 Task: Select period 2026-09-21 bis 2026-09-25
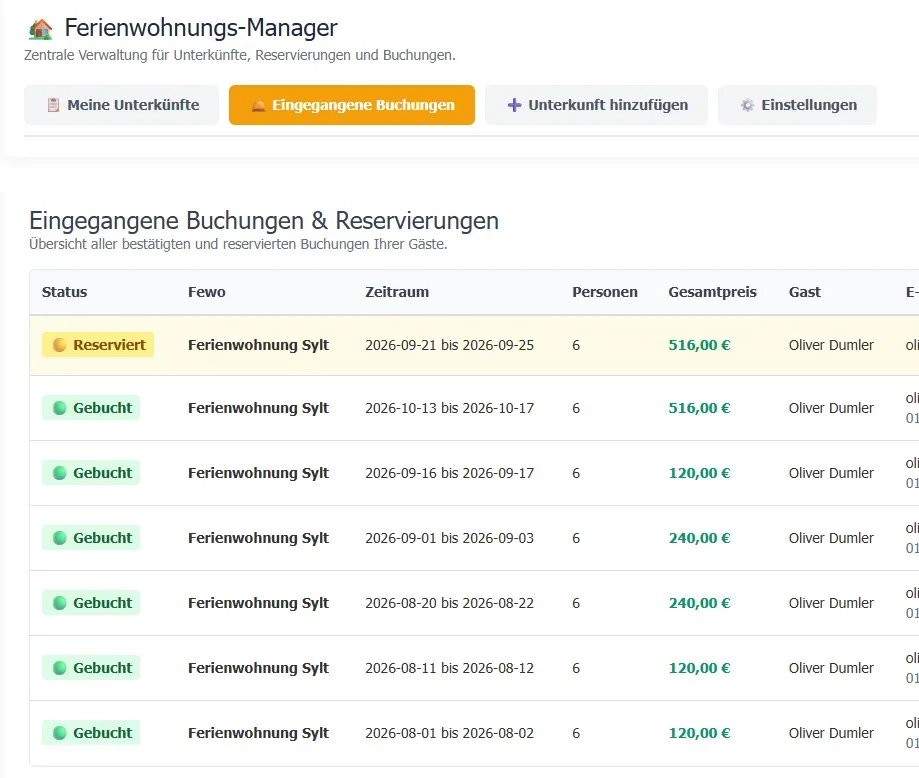click(x=450, y=345)
